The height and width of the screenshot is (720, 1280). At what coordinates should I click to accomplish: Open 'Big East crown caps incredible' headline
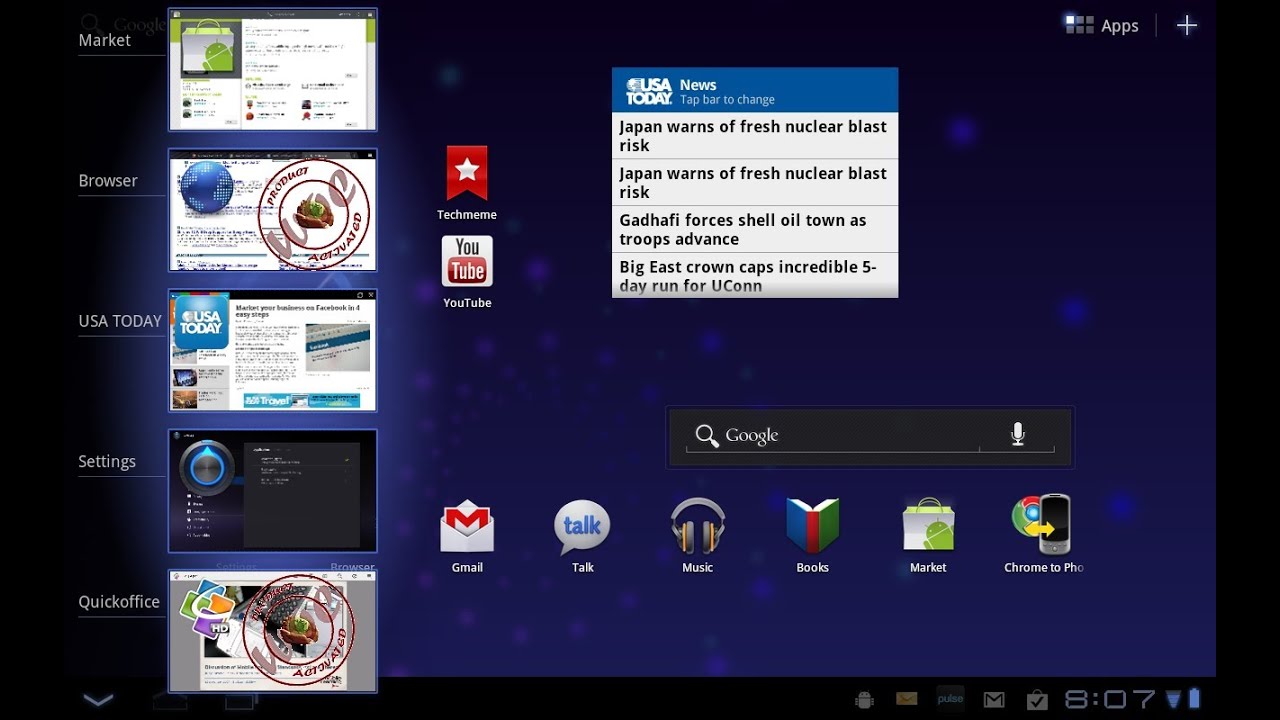(755, 275)
